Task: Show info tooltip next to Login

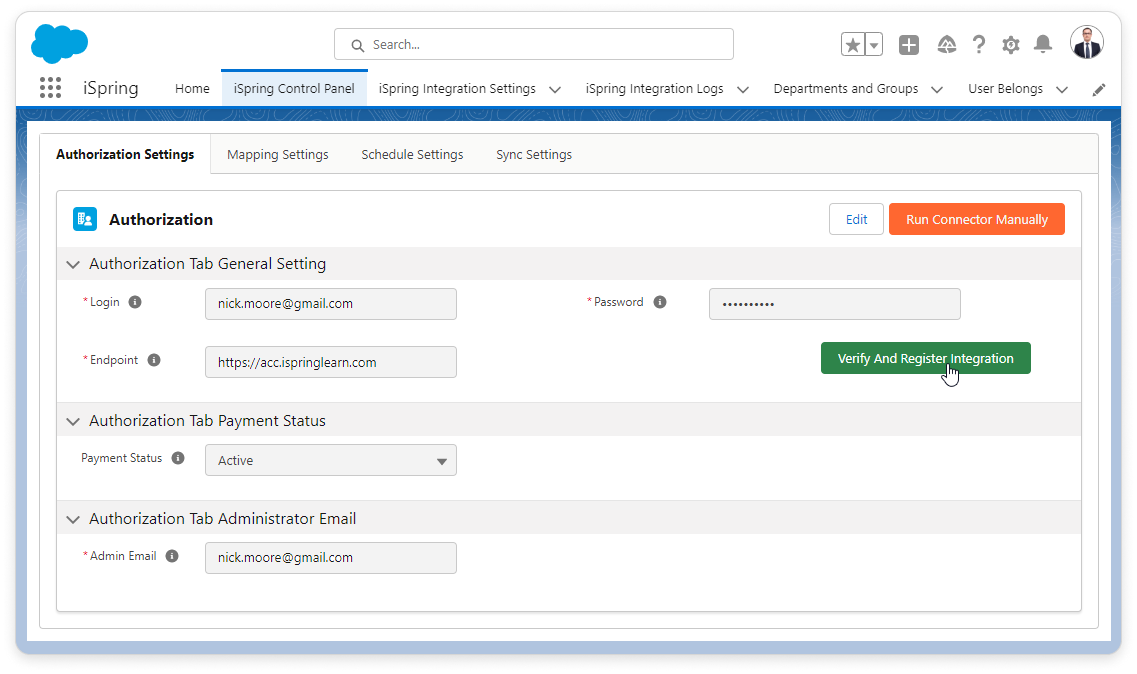Action: click(135, 302)
